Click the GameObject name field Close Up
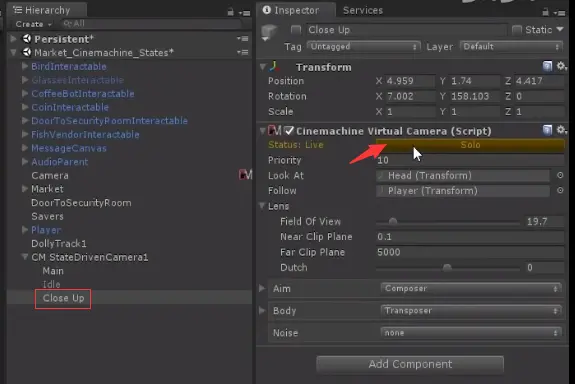Image resolution: width=575 pixels, height=384 pixels. tap(407, 30)
